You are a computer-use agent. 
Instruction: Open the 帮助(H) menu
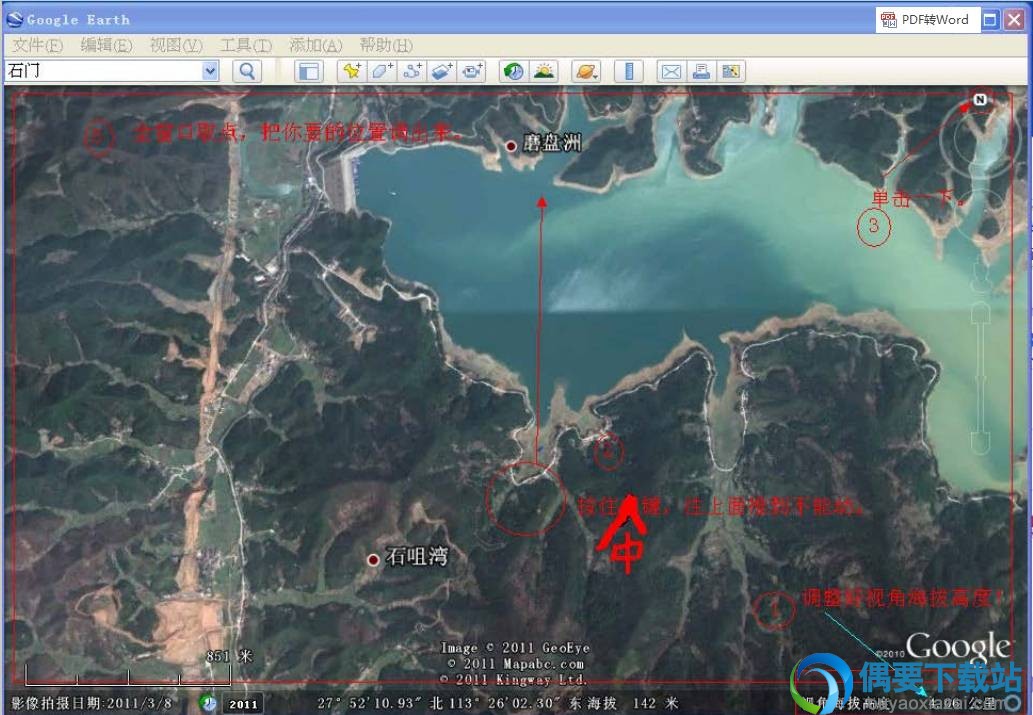tap(386, 45)
